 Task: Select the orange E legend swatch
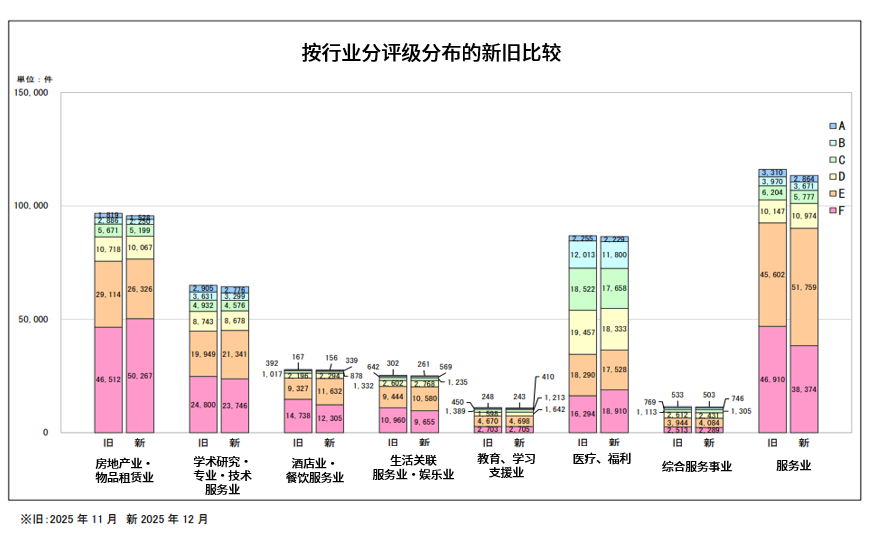coord(833,194)
